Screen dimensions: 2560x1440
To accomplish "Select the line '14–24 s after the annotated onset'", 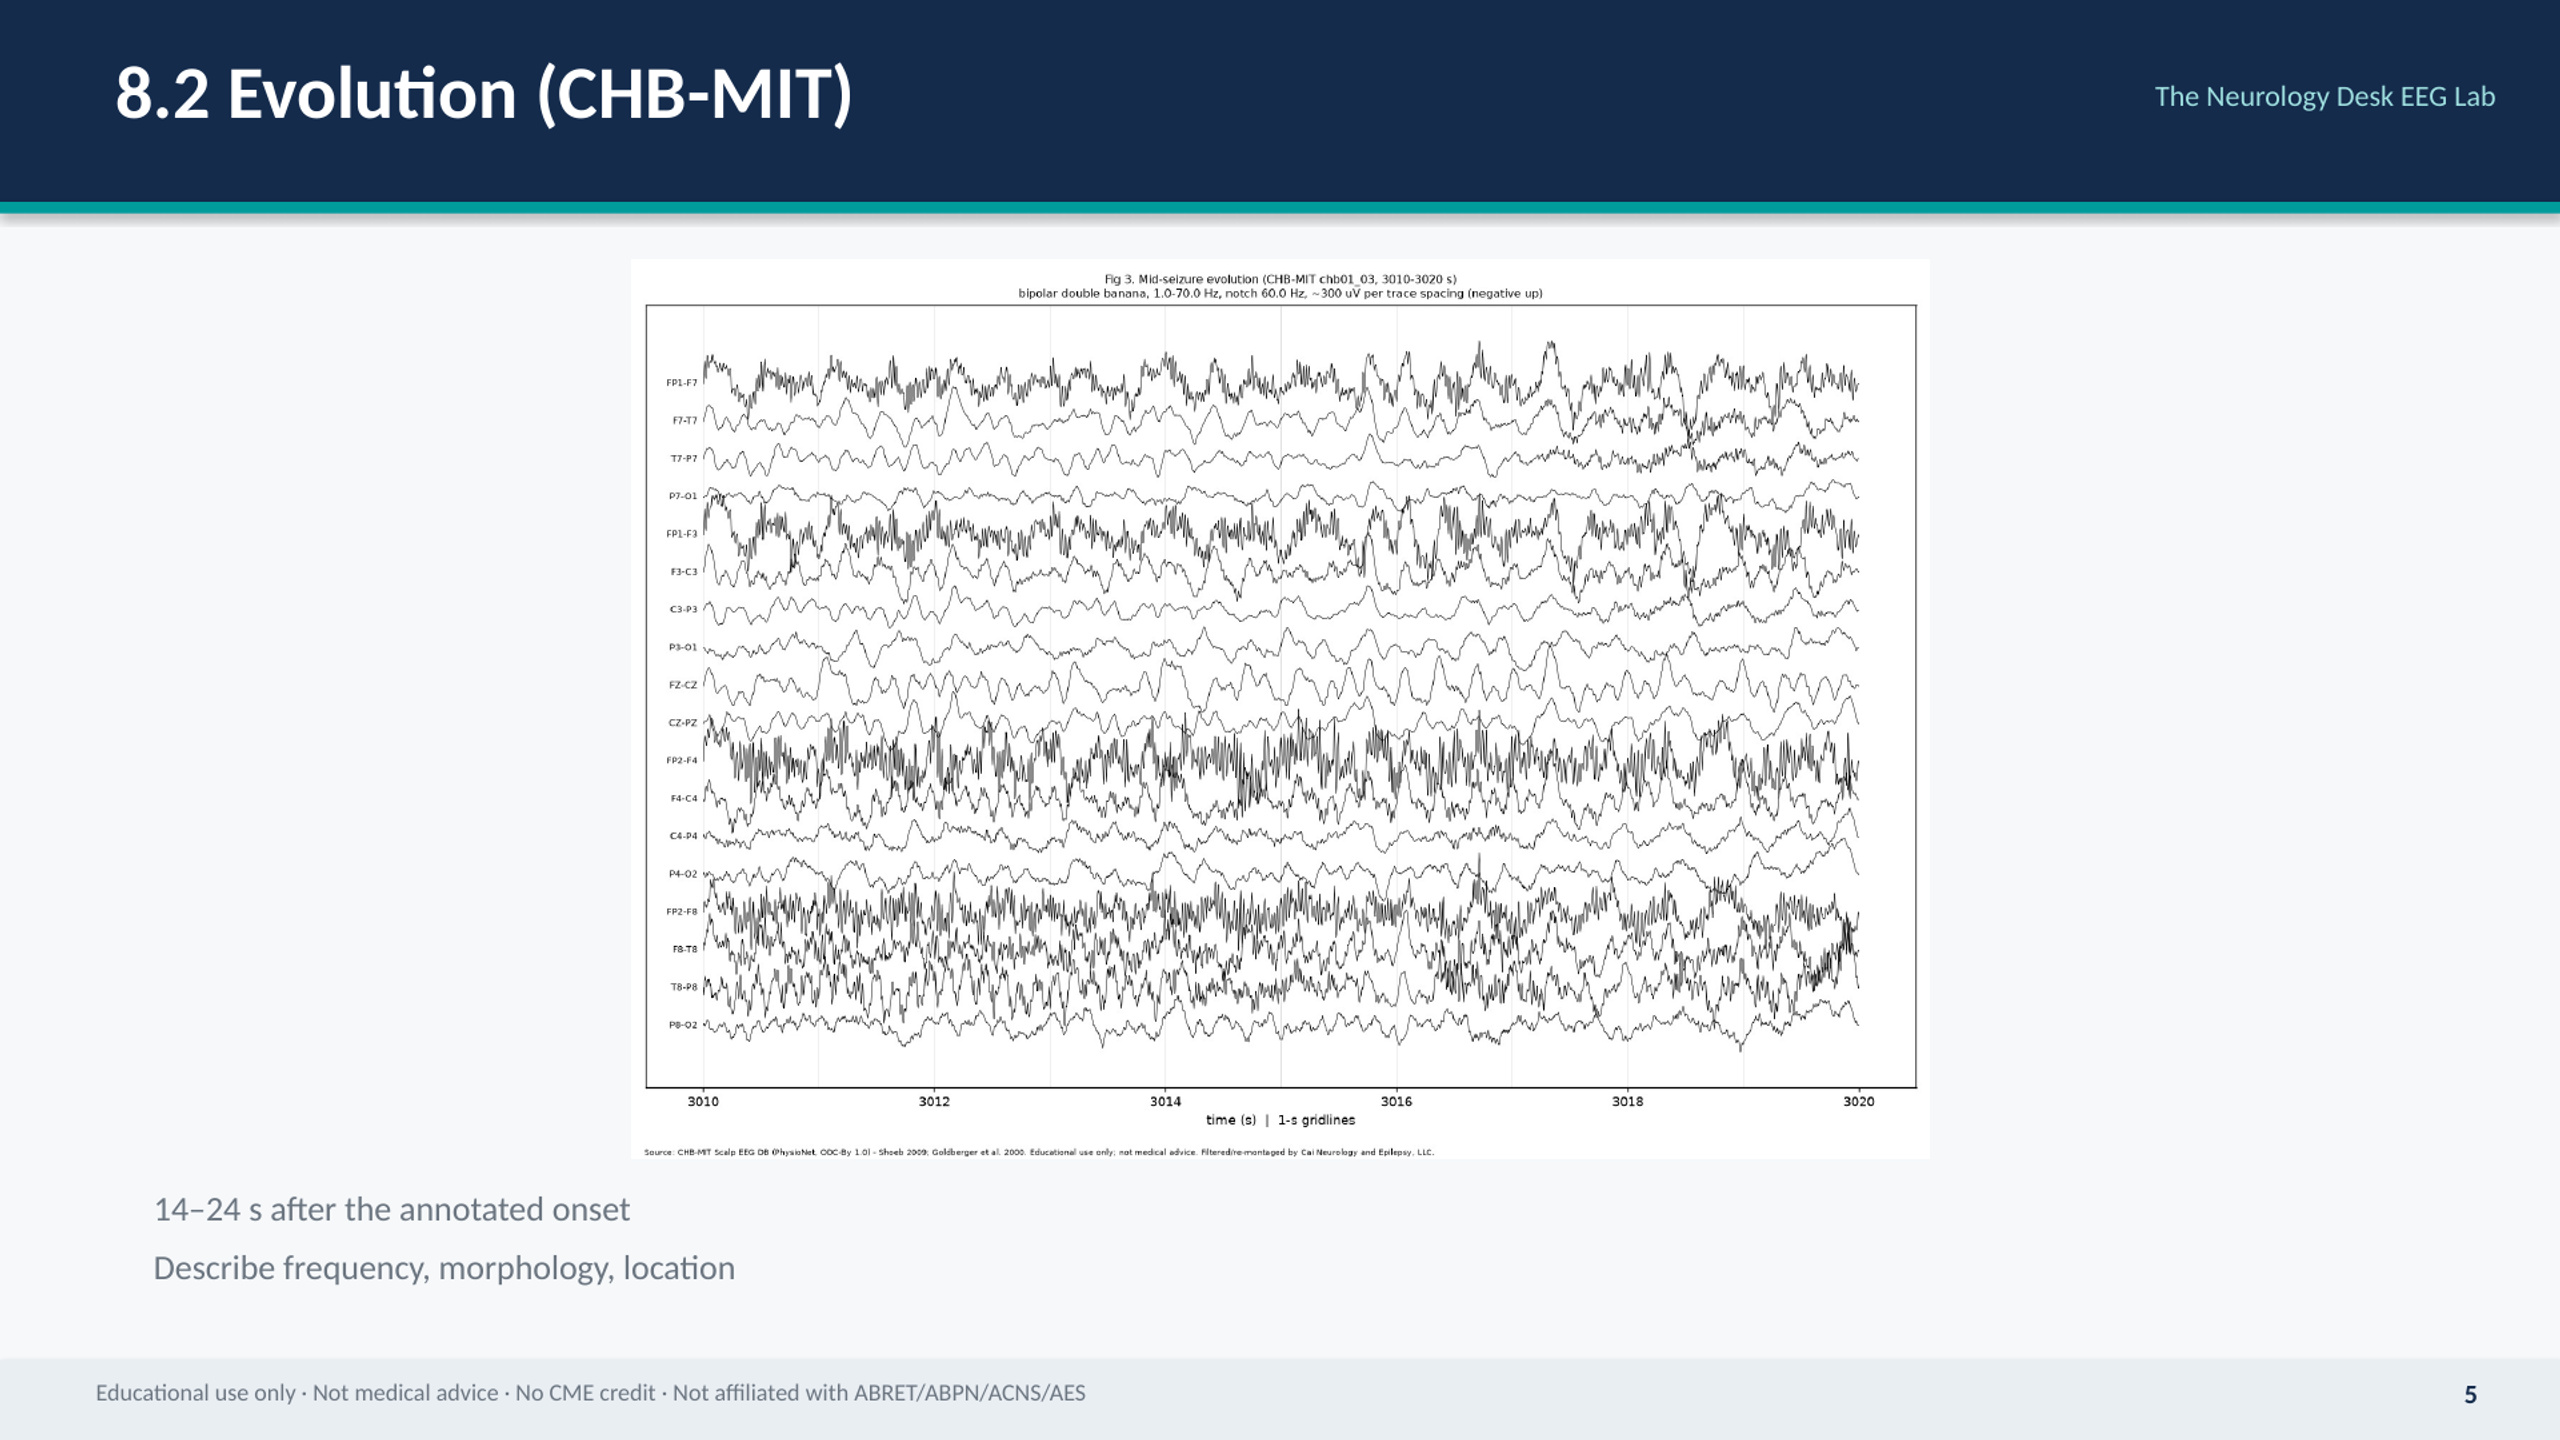I will pos(391,1210).
